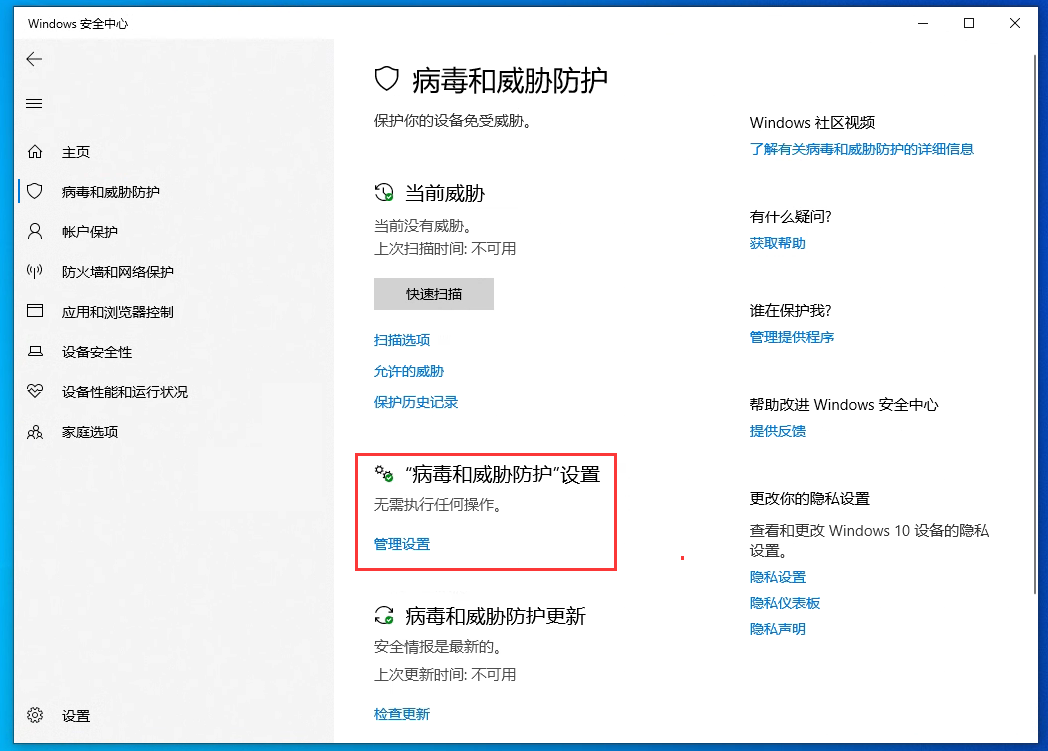
Task: Open 防火墙和网络保护 page
Action: [118, 272]
